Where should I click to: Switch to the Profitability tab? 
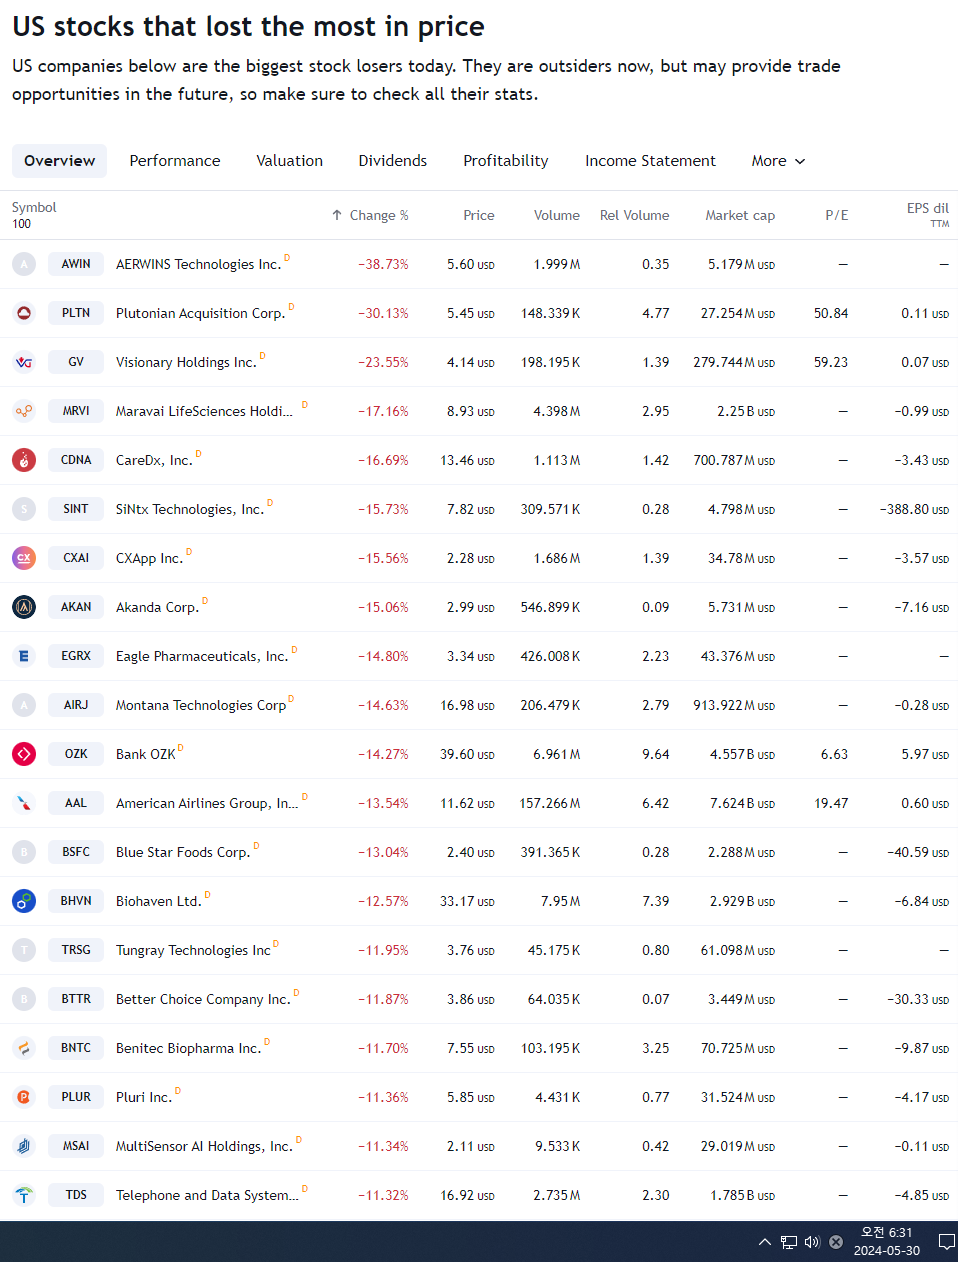(506, 161)
